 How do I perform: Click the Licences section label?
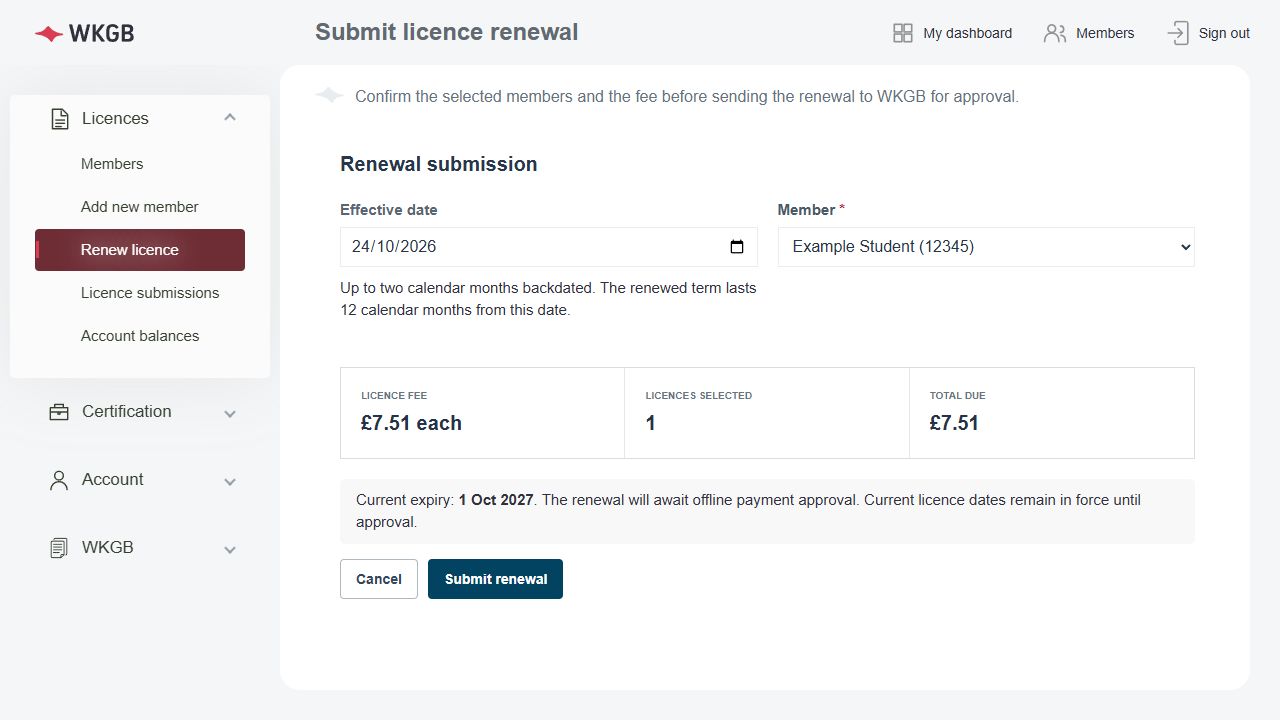115,118
